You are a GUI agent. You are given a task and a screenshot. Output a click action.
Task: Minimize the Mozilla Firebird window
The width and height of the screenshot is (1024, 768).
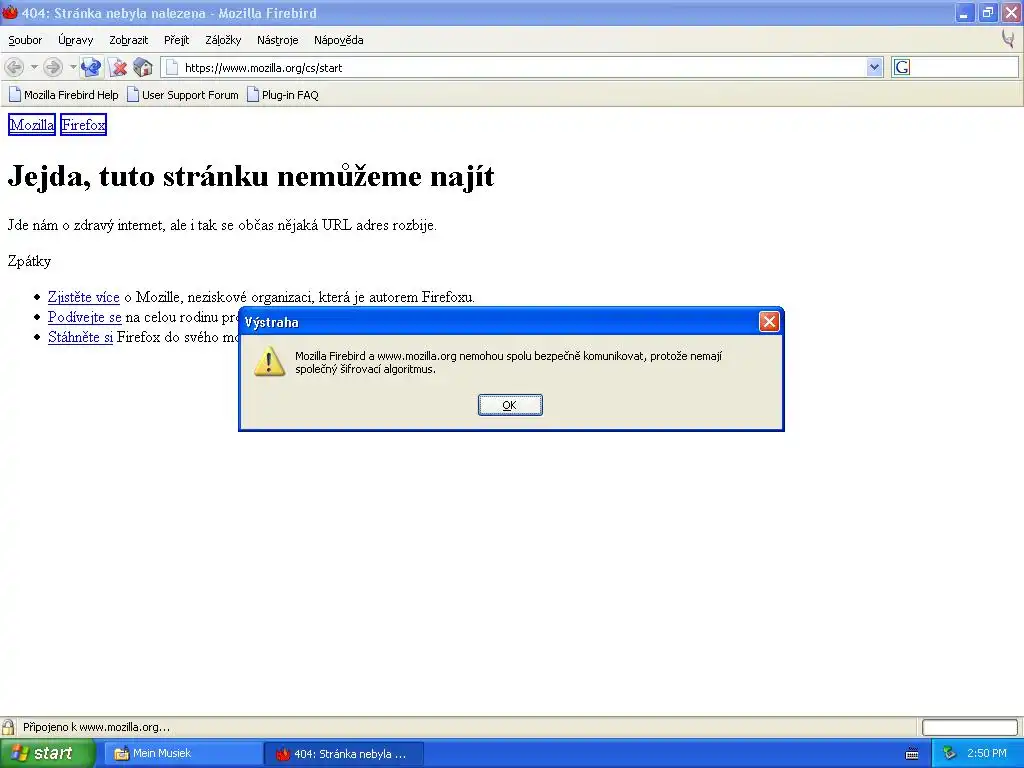click(x=964, y=12)
